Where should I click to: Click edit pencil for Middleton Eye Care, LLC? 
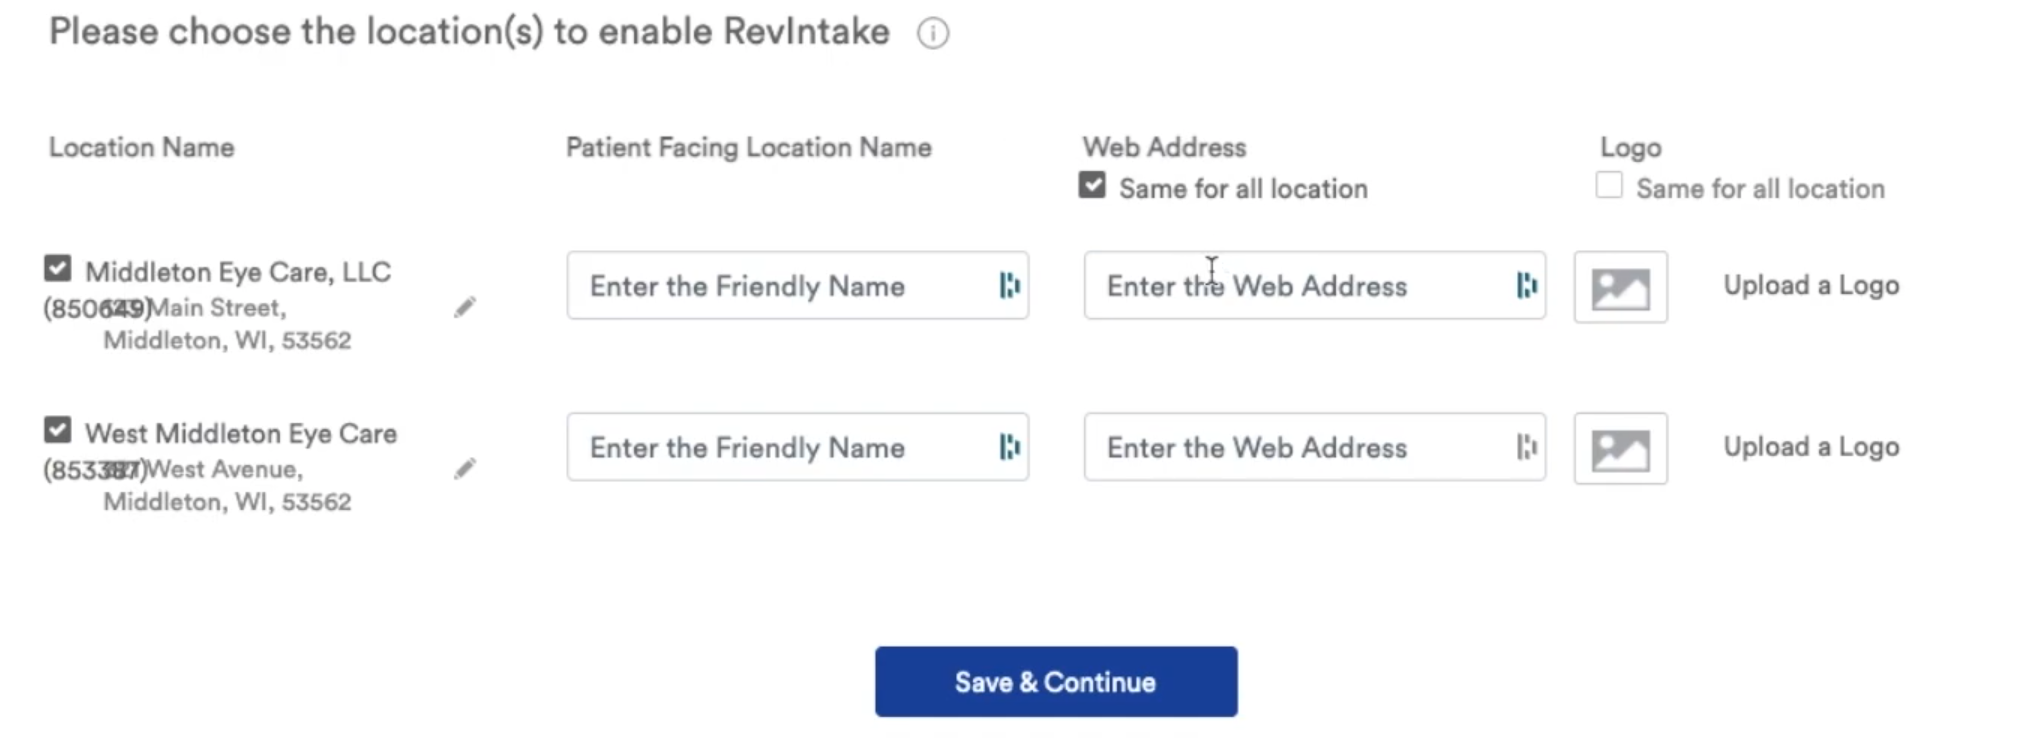pos(465,307)
